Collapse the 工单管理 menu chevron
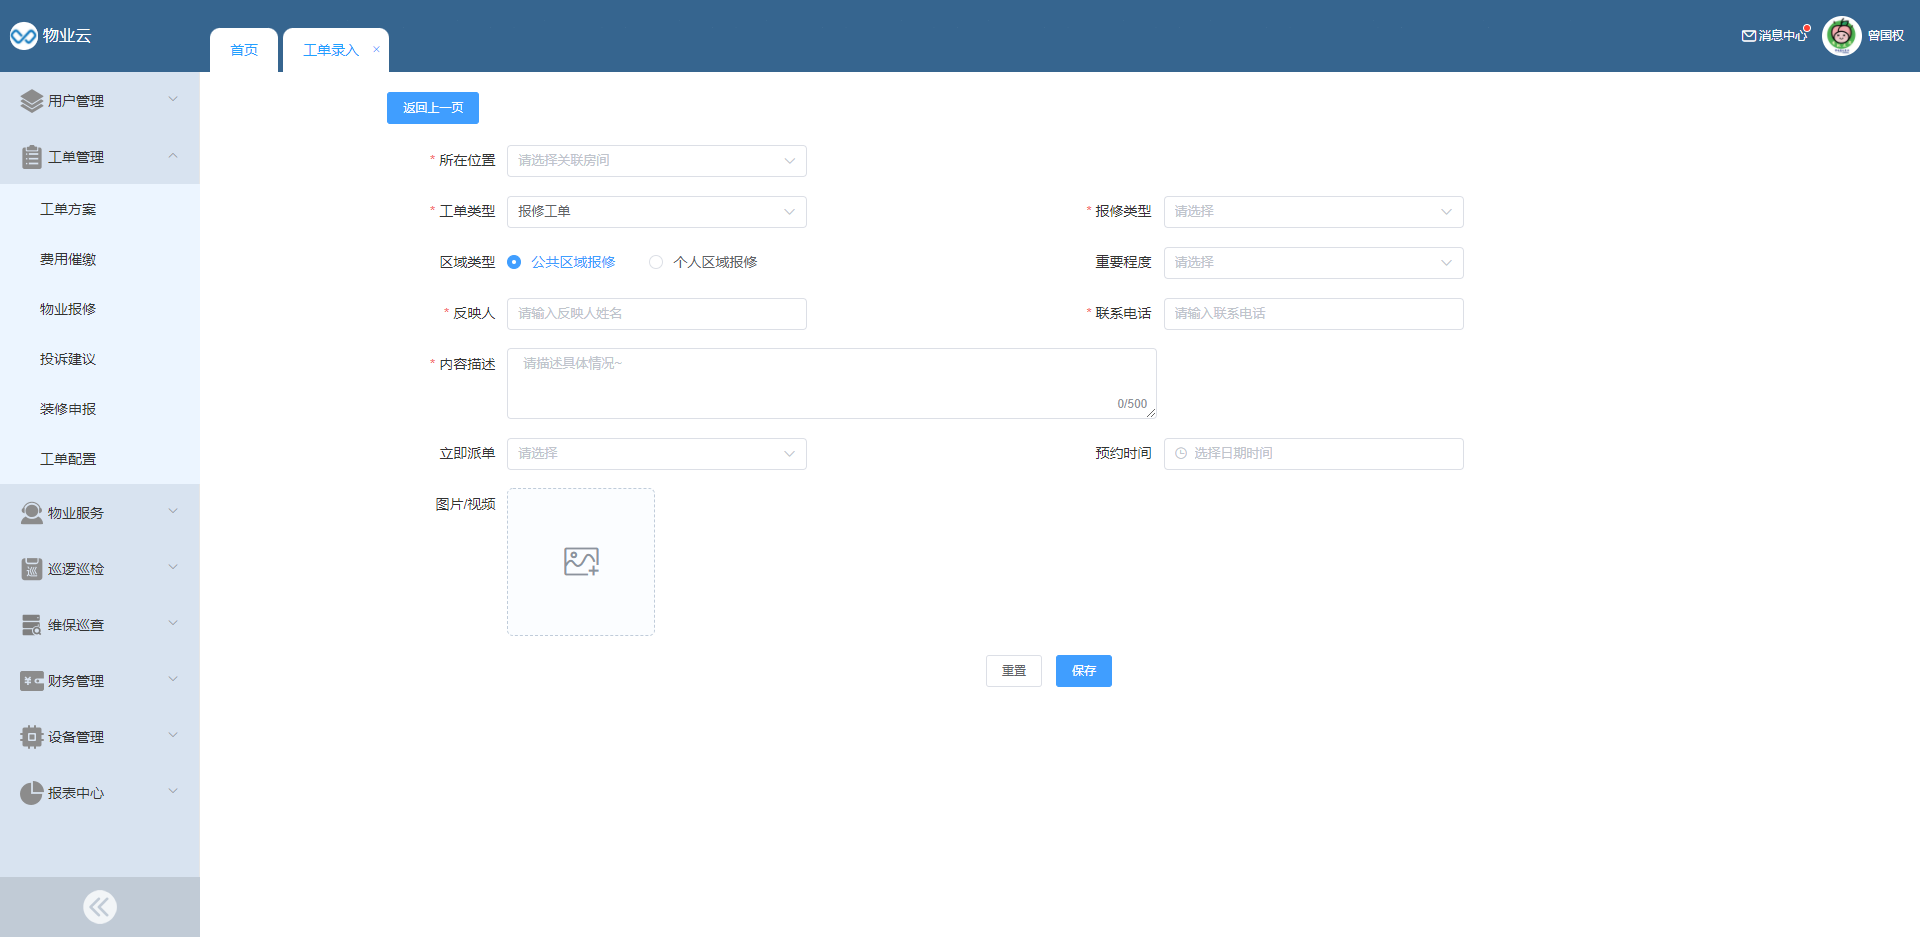 tap(173, 155)
